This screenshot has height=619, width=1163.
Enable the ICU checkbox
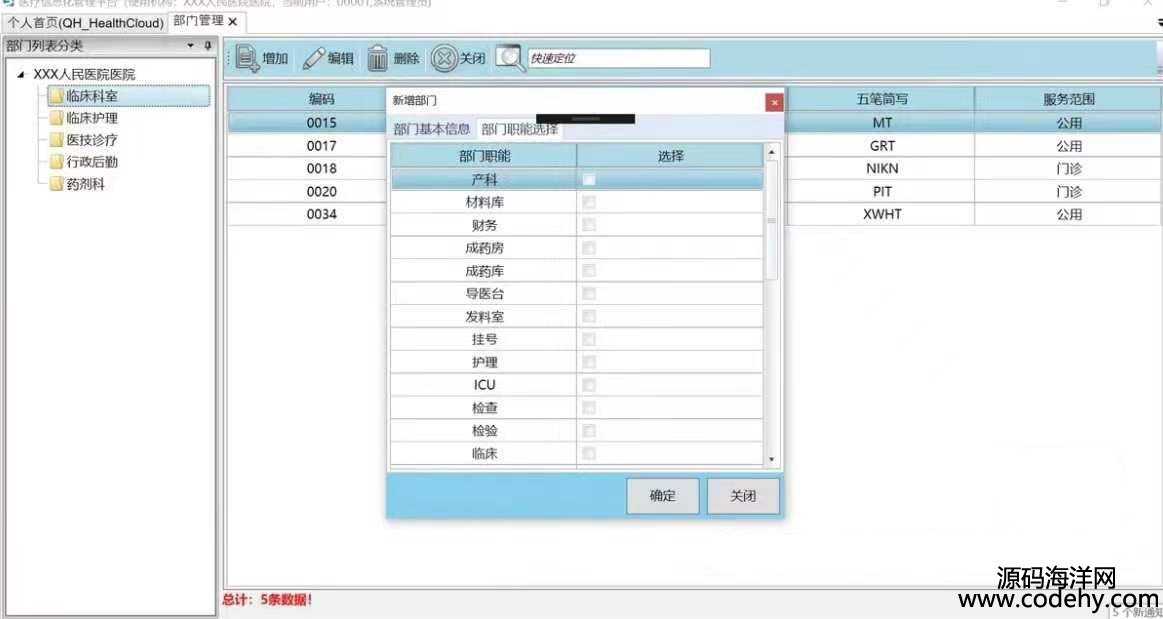(589, 385)
